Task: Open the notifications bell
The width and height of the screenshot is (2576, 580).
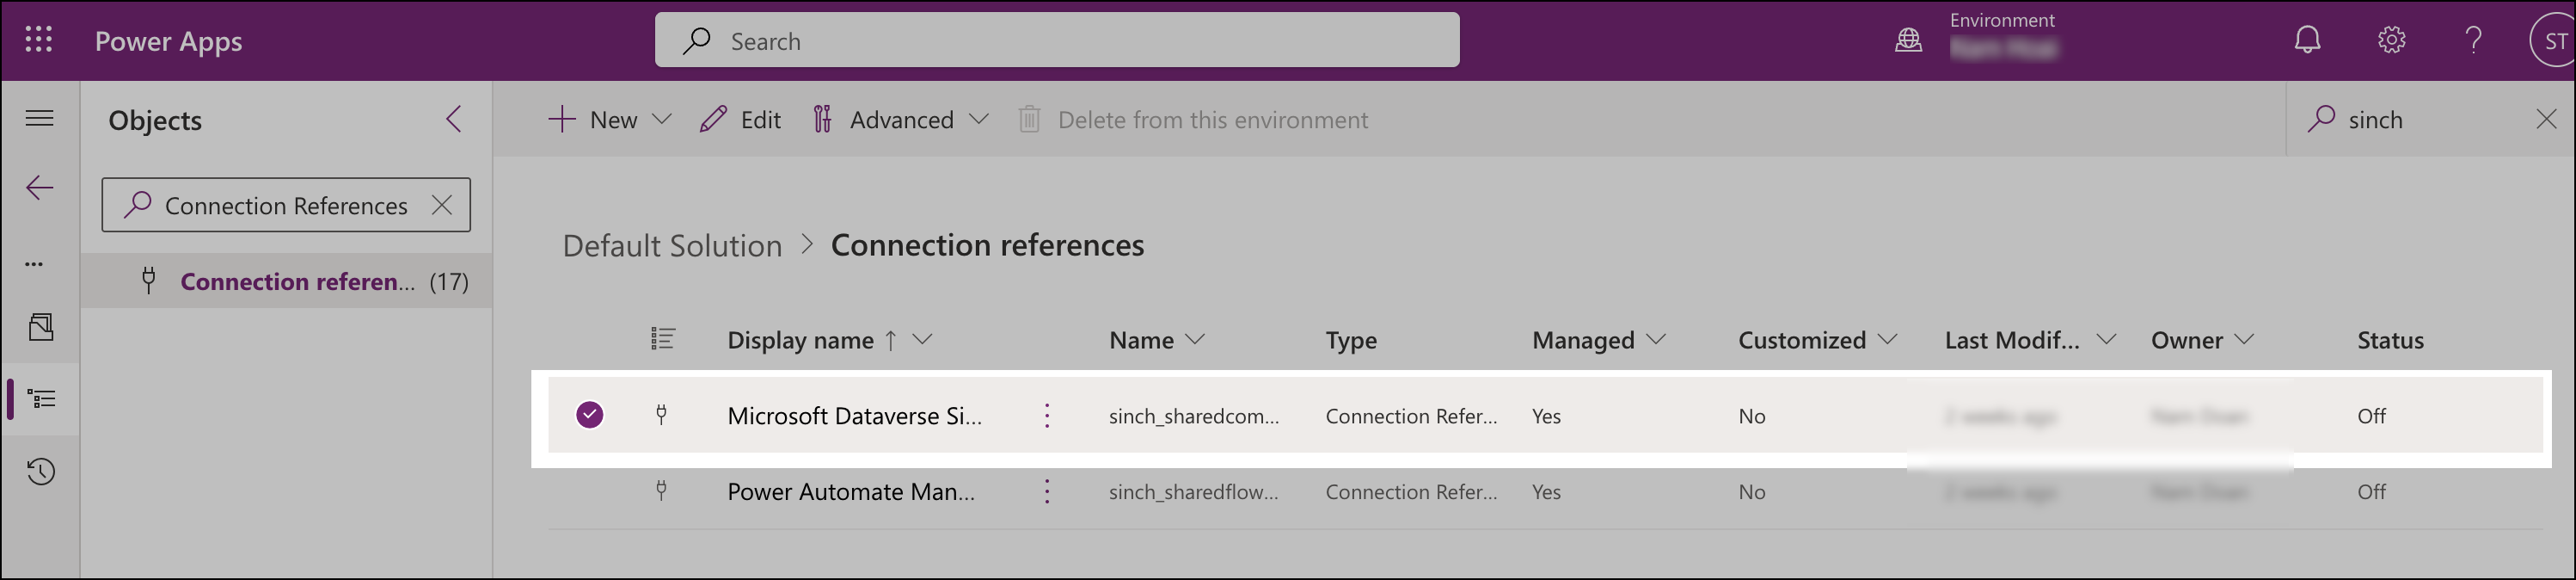Action: click(2307, 40)
